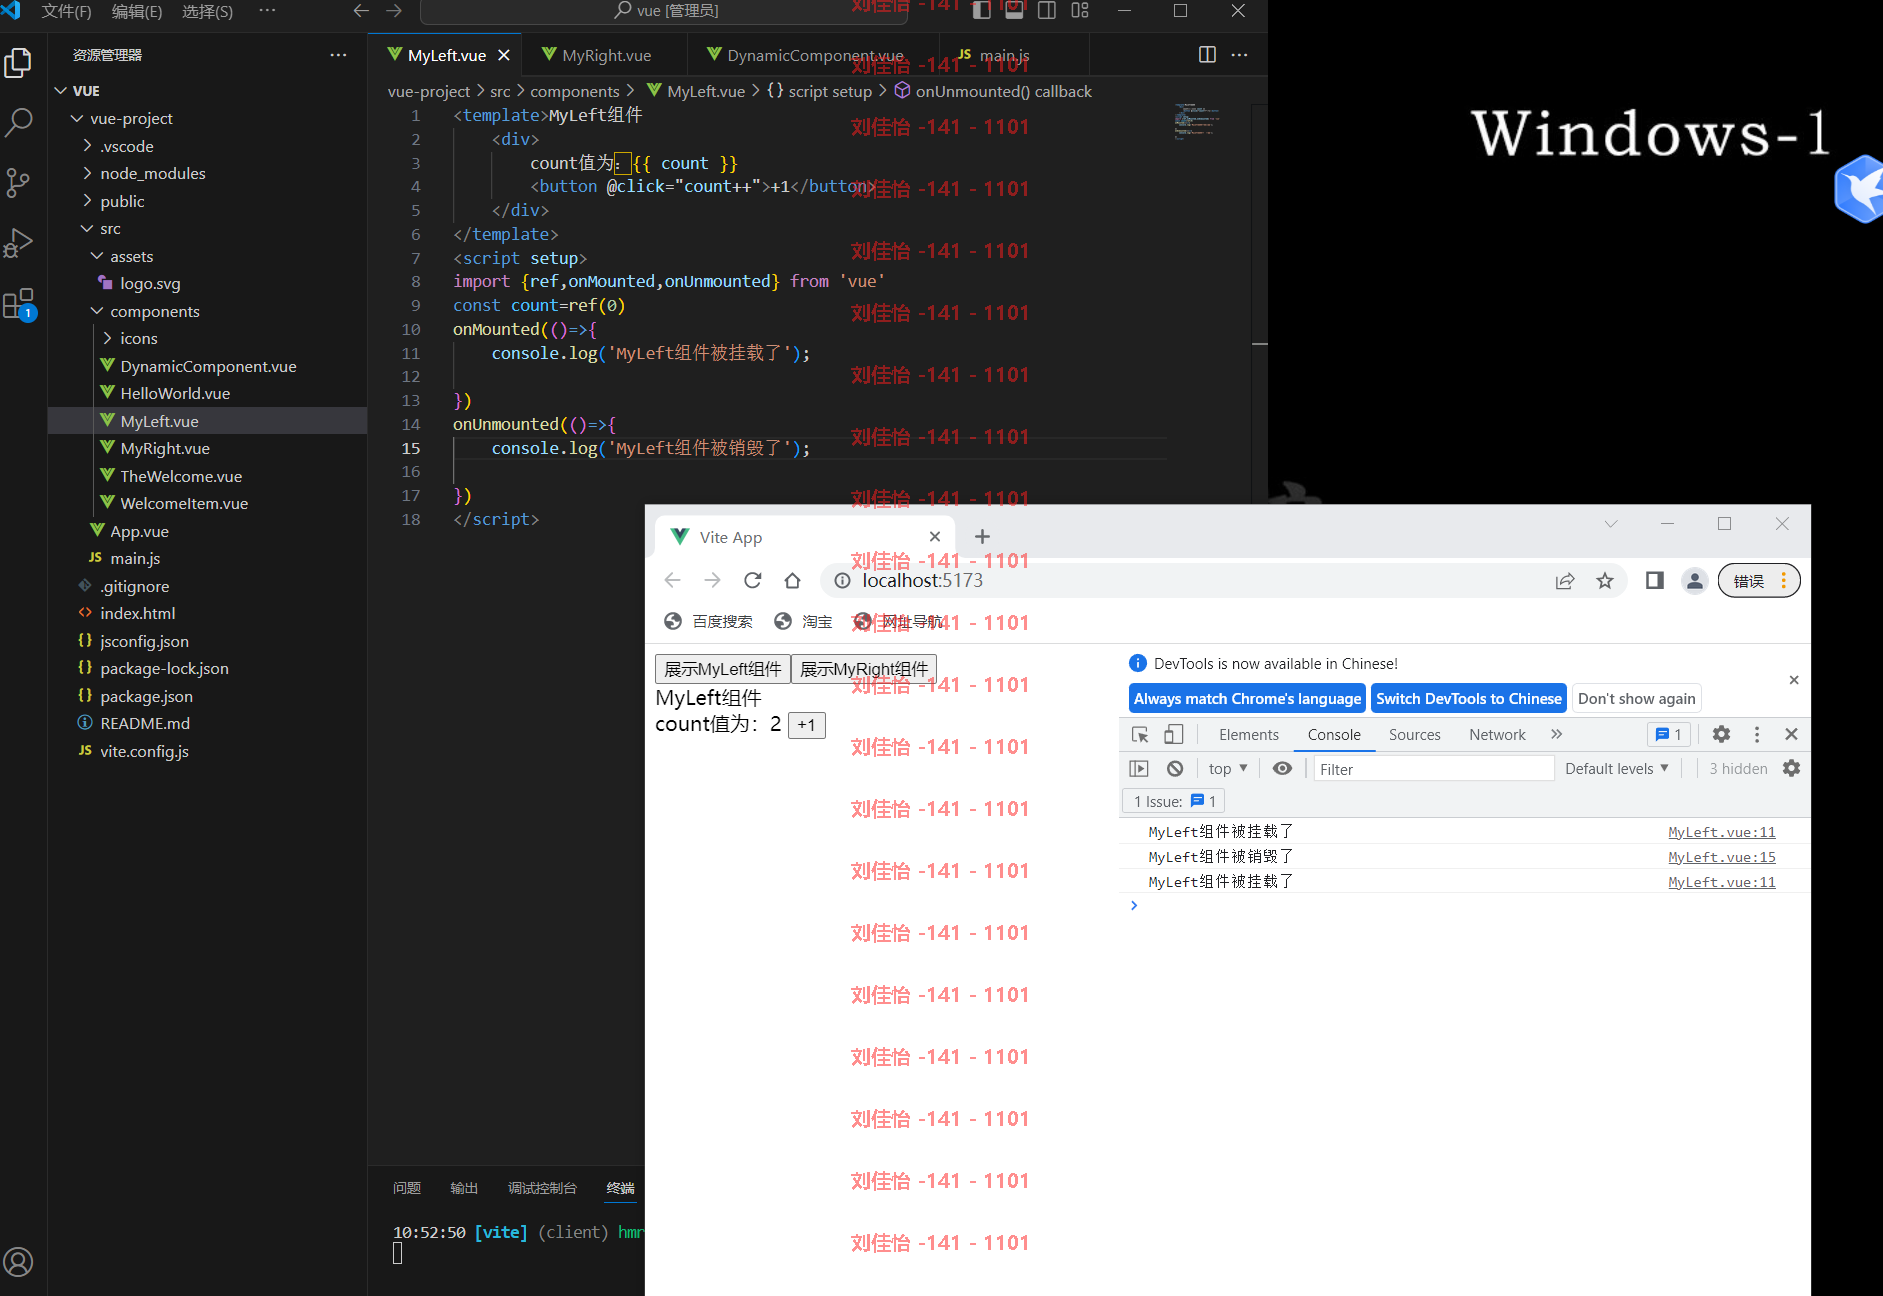Share this page icon in Chrome address bar

click(1565, 581)
